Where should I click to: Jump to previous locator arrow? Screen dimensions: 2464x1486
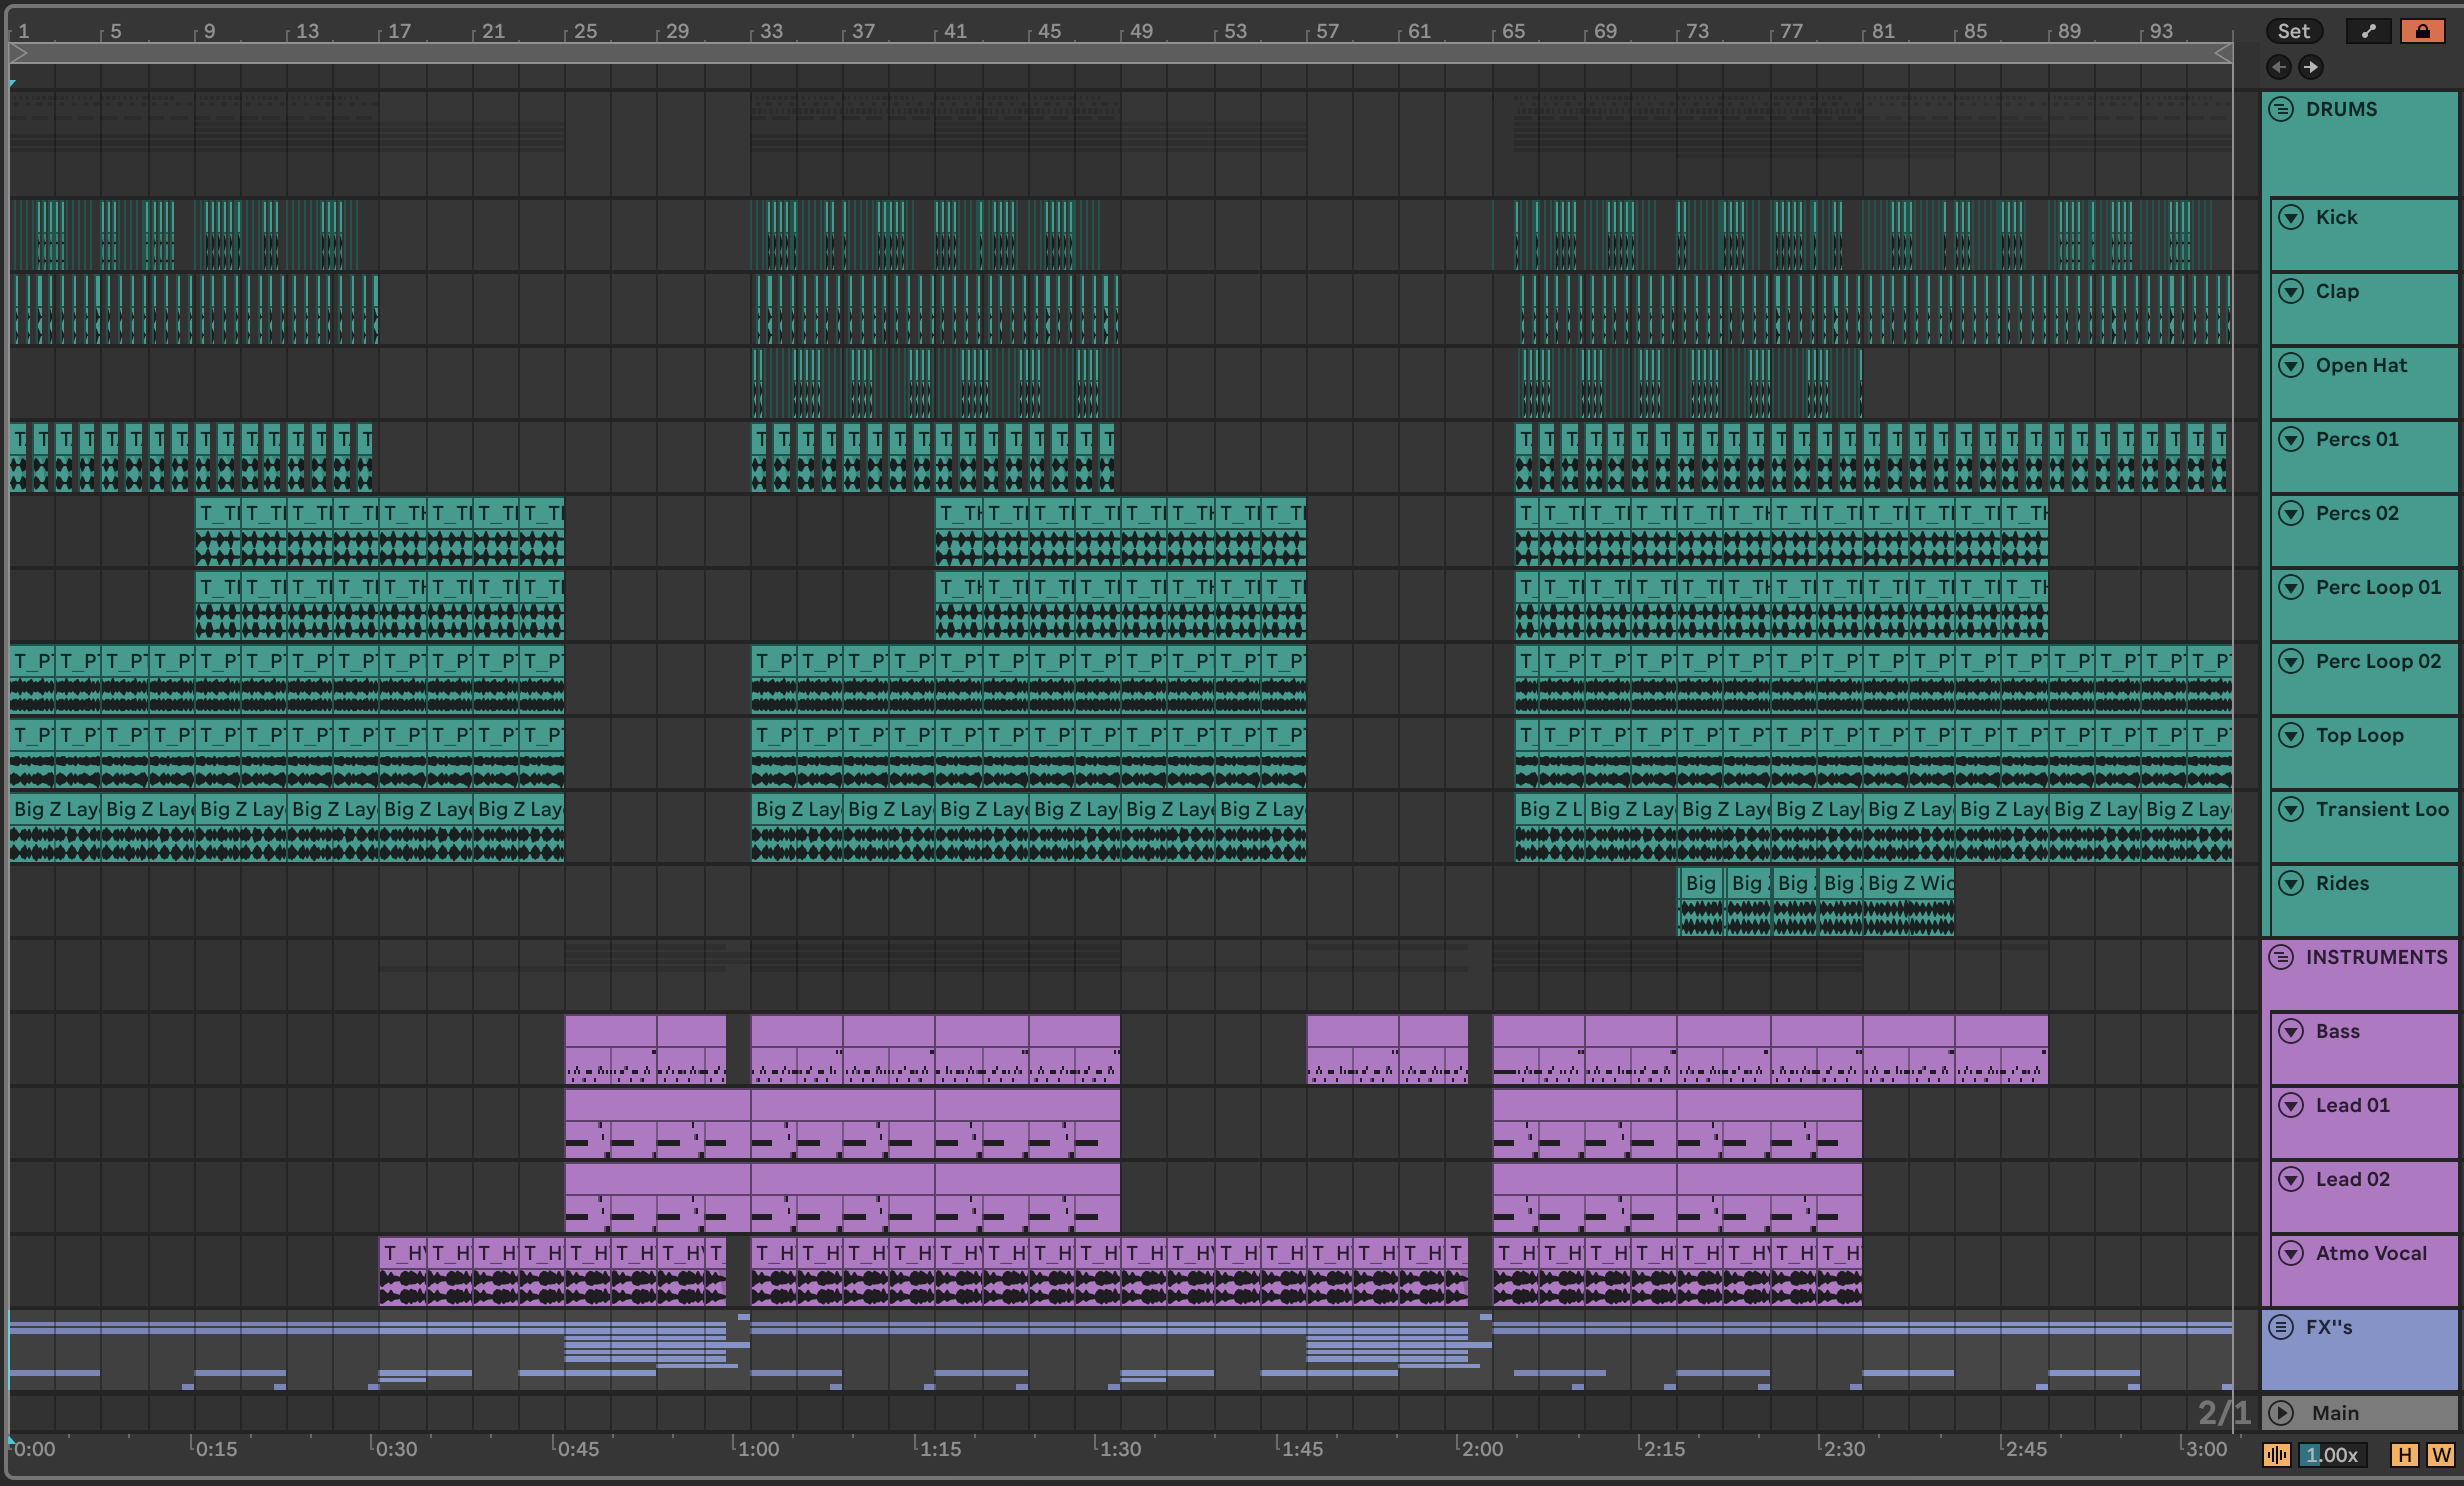click(2279, 67)
